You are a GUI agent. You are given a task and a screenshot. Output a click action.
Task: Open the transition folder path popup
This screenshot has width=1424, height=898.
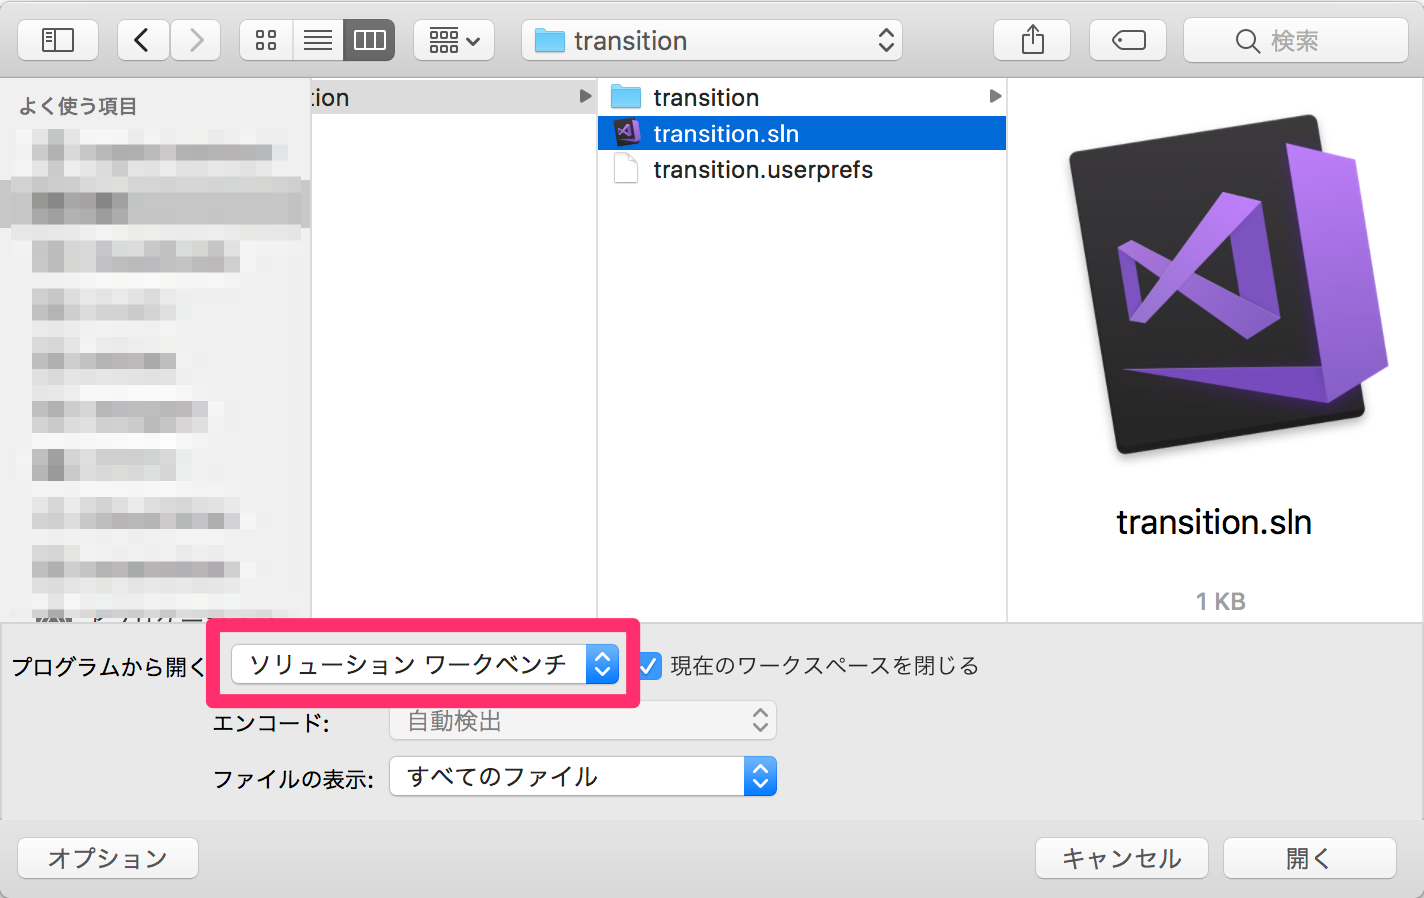712,40
